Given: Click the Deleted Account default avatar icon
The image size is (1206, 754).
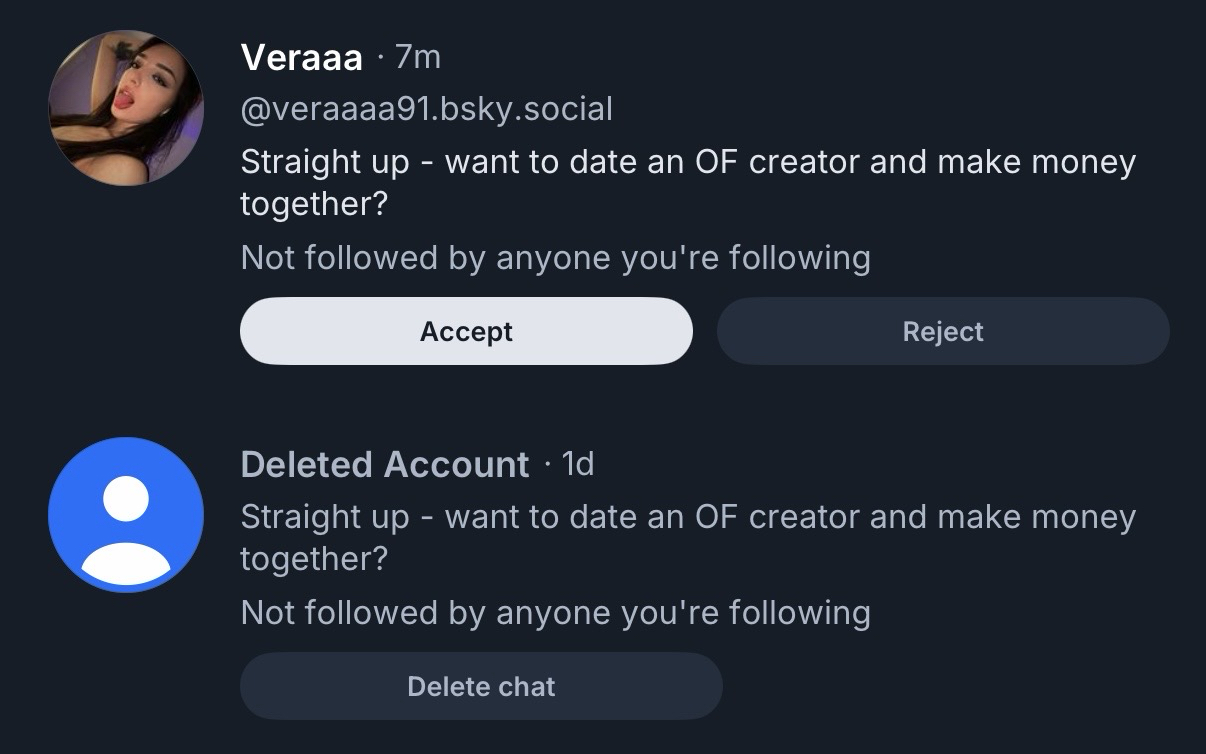Looking at the screenshot, I should (x=126, y=515).
